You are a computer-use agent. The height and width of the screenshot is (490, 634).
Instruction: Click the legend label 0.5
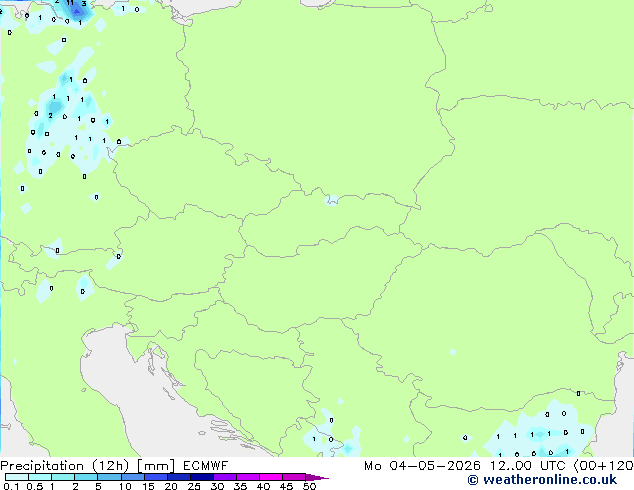pos(35,486)
